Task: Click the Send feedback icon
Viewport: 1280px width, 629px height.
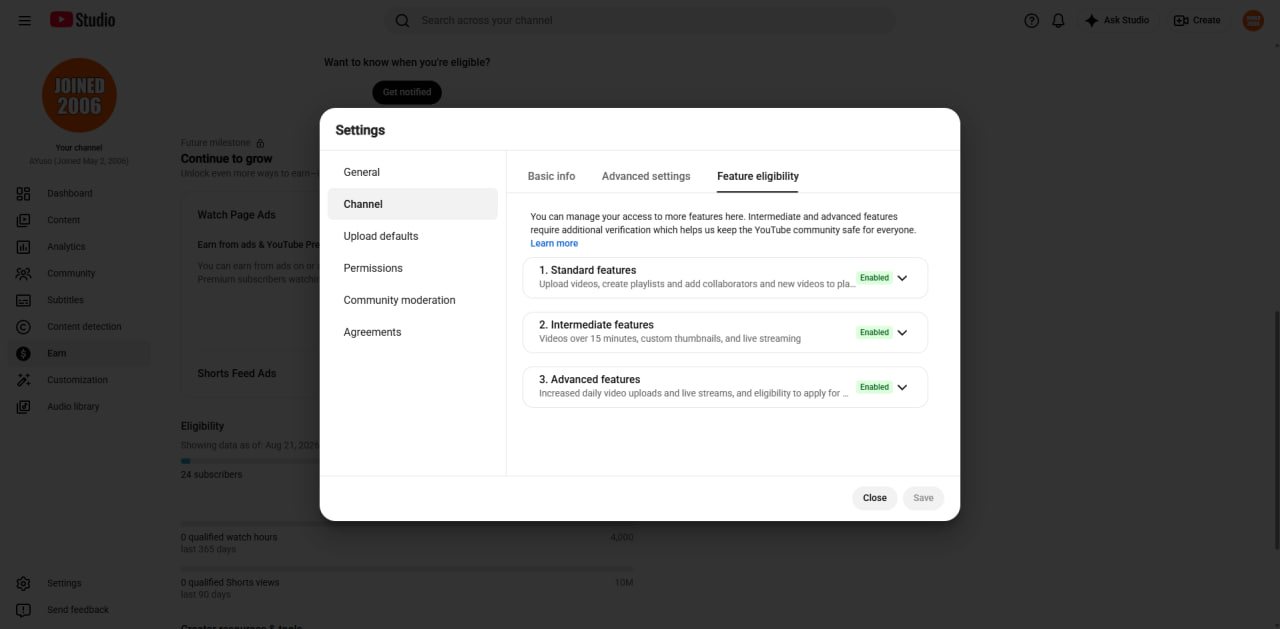Action: point(24,609)
